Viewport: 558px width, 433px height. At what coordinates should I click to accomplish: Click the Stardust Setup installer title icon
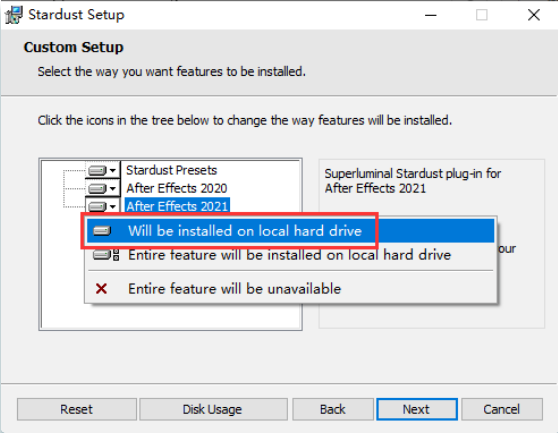click(x=14, y=15)
